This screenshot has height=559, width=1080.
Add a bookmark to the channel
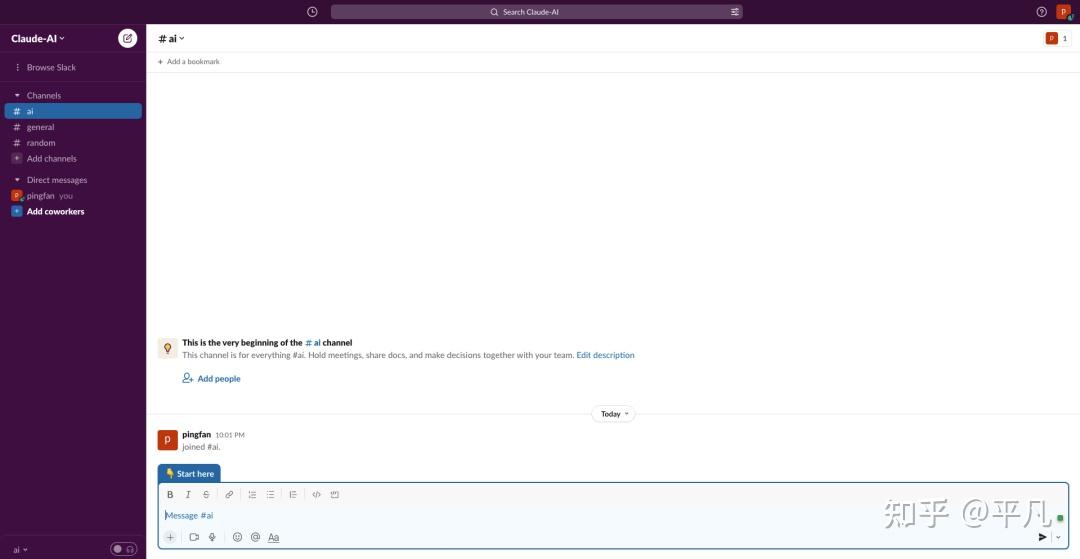189,62
